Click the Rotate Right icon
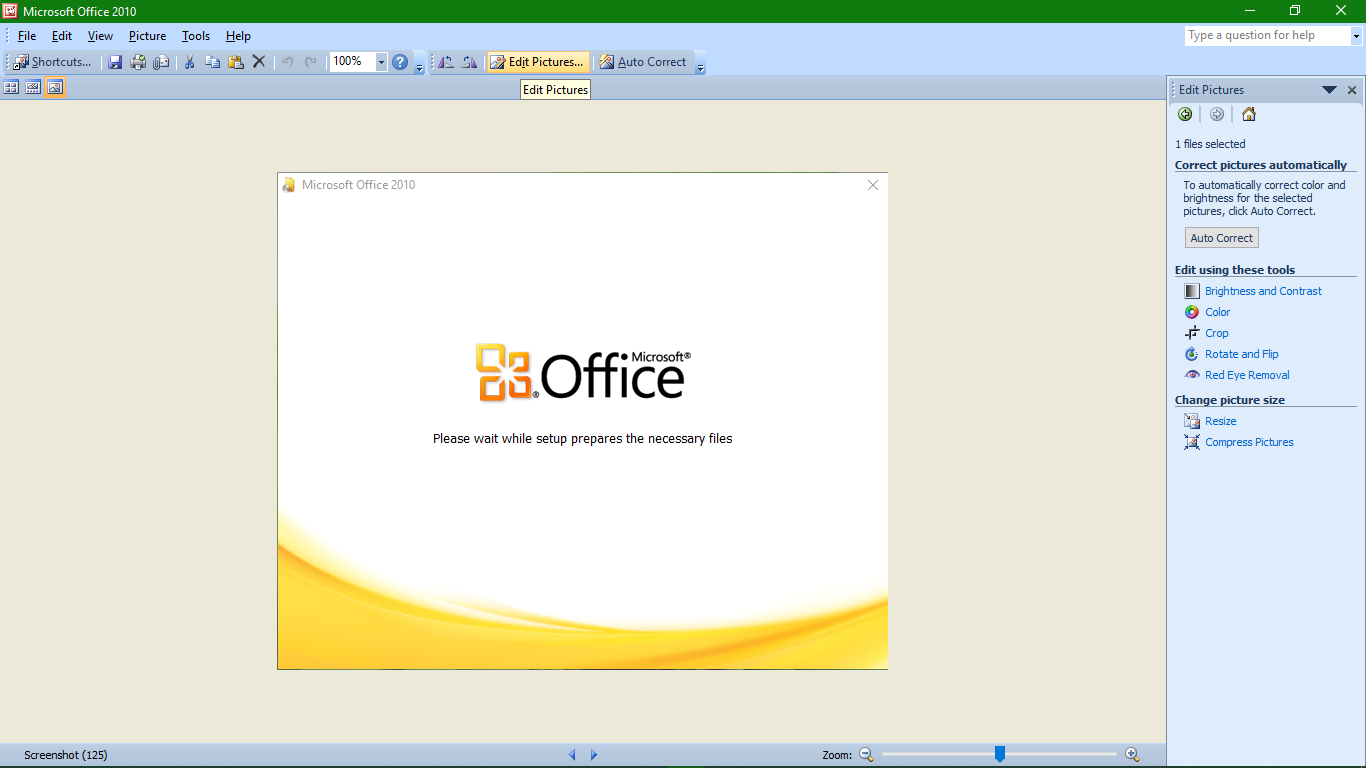1366x768 pixels. click(469, 62)
